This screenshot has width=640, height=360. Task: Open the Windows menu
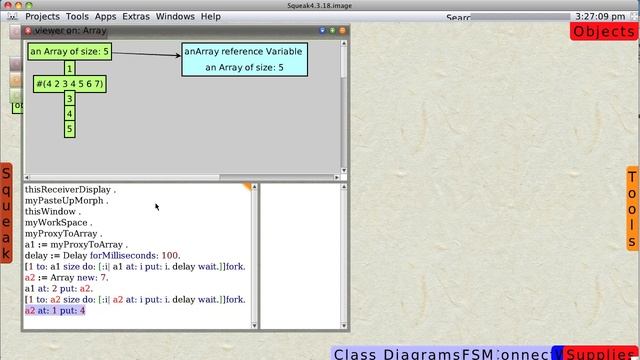[175, 16]
